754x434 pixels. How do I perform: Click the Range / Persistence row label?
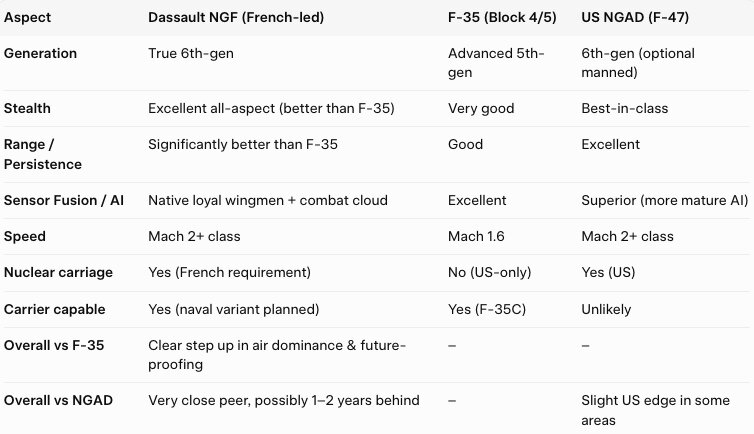click(x=43, y=154)
